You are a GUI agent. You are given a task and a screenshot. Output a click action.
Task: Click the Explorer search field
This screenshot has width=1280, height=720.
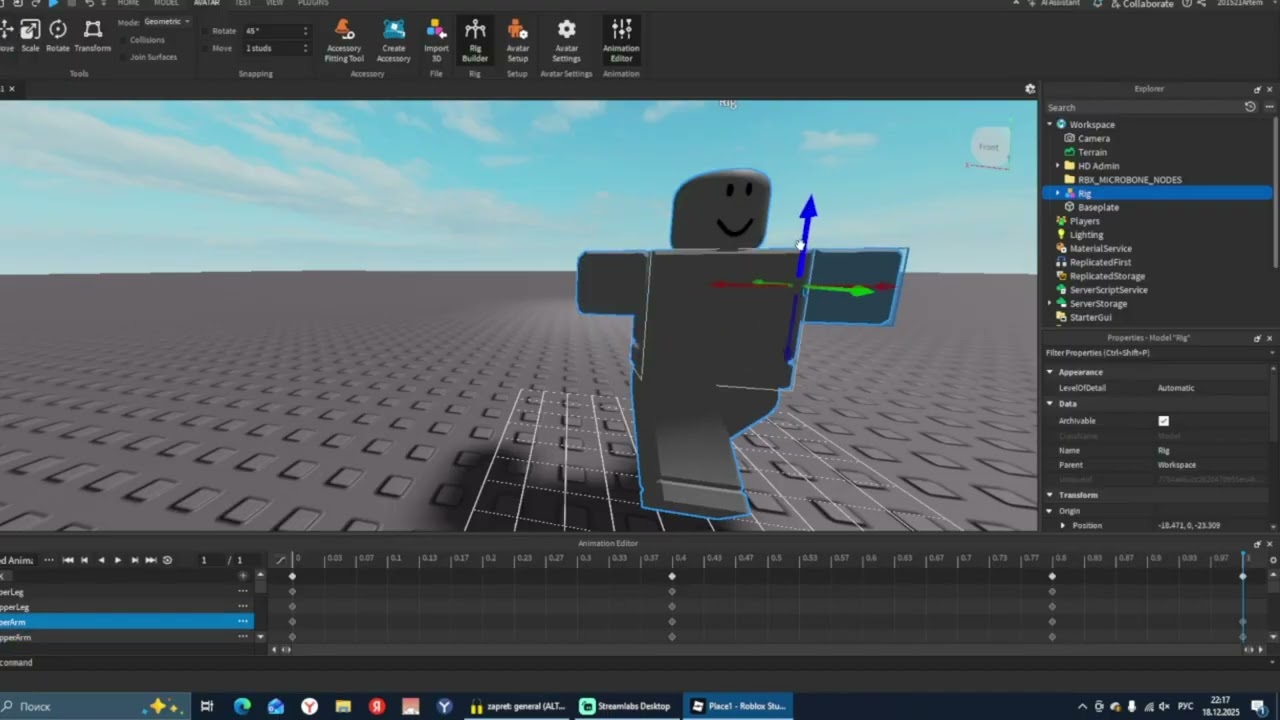[1143, 107]
